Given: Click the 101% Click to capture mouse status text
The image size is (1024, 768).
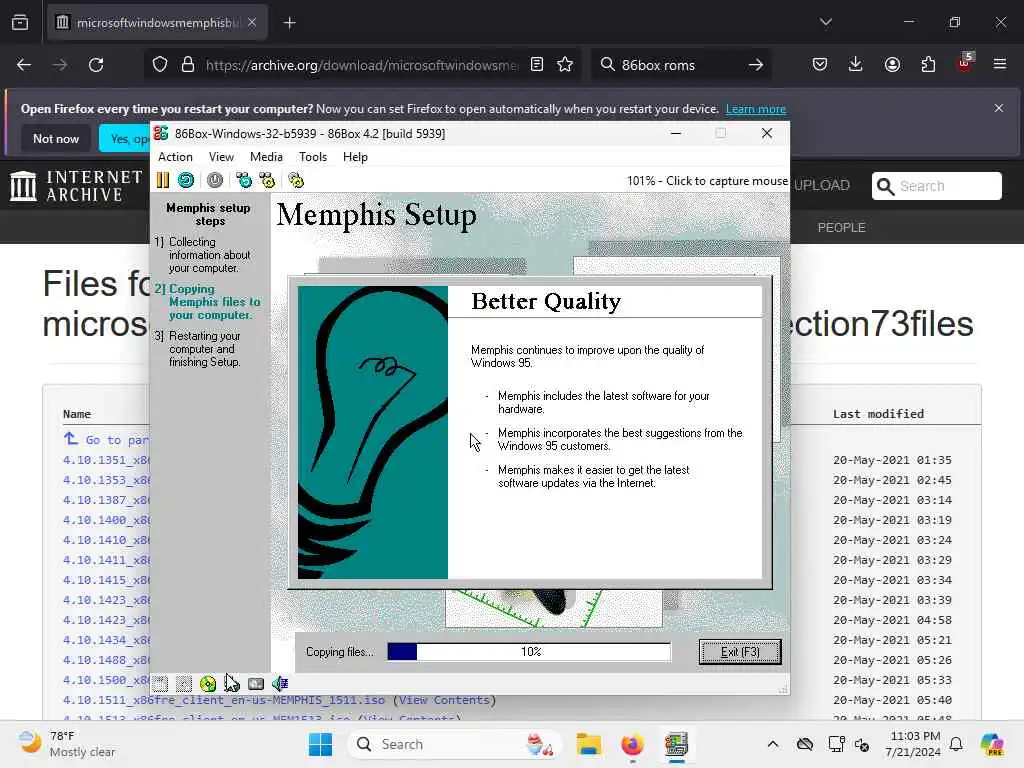Looking at the screenshot, I should (x=707, y=181).
